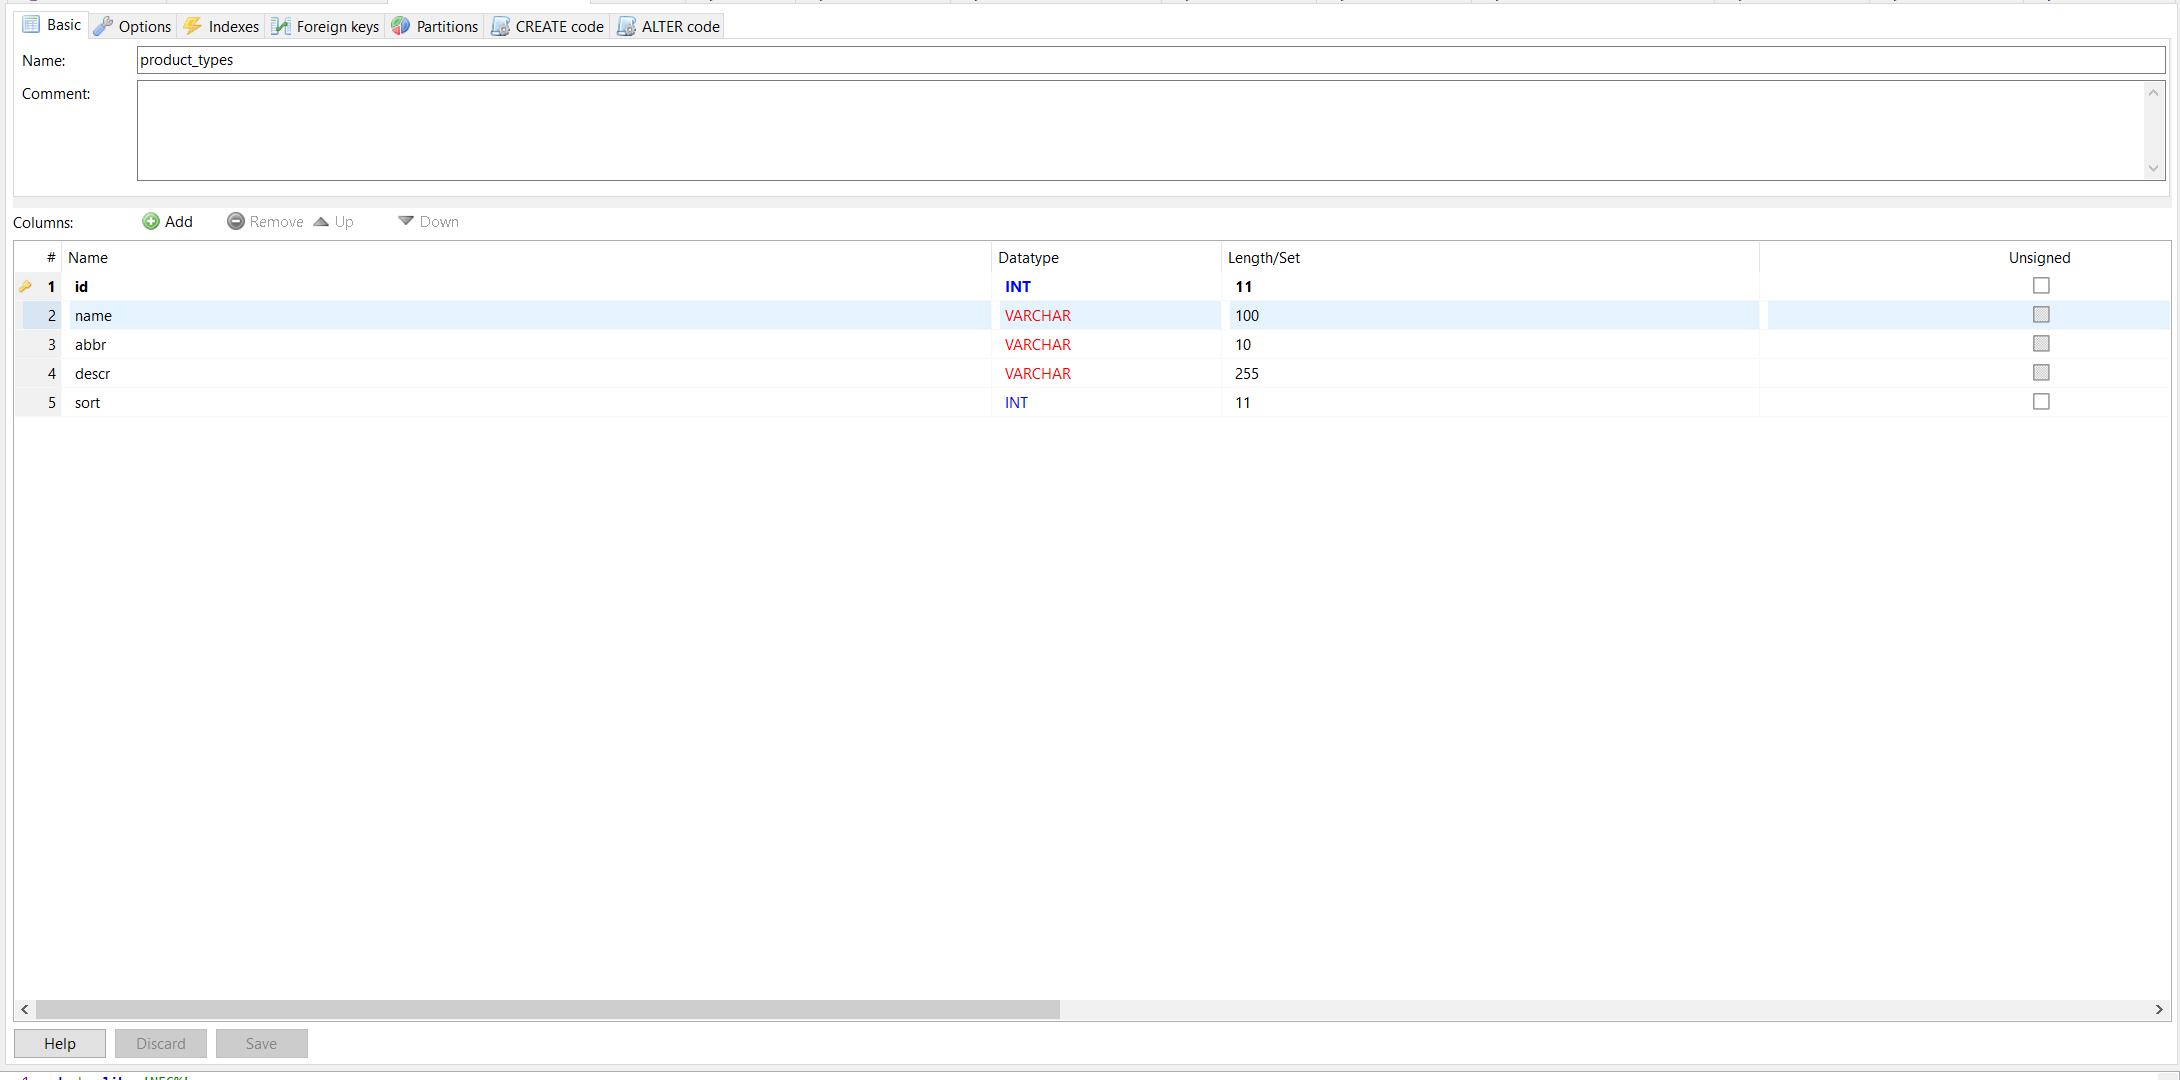Open the Datatype selector for id
Screen dimensions: 2180x1080
(1100, 286)
